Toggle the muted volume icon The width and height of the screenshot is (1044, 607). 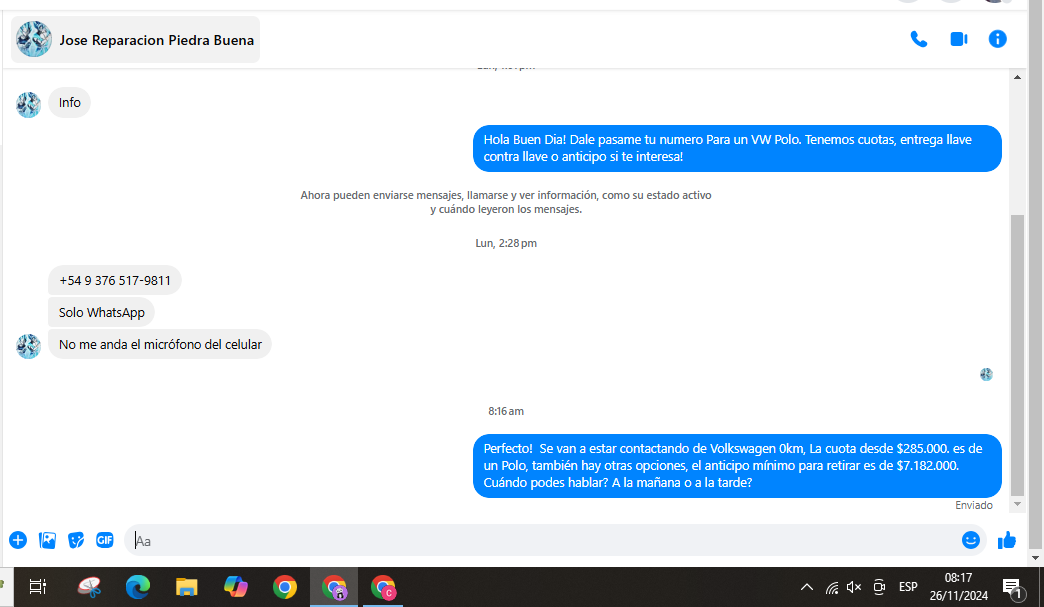[x=854, y=587]
